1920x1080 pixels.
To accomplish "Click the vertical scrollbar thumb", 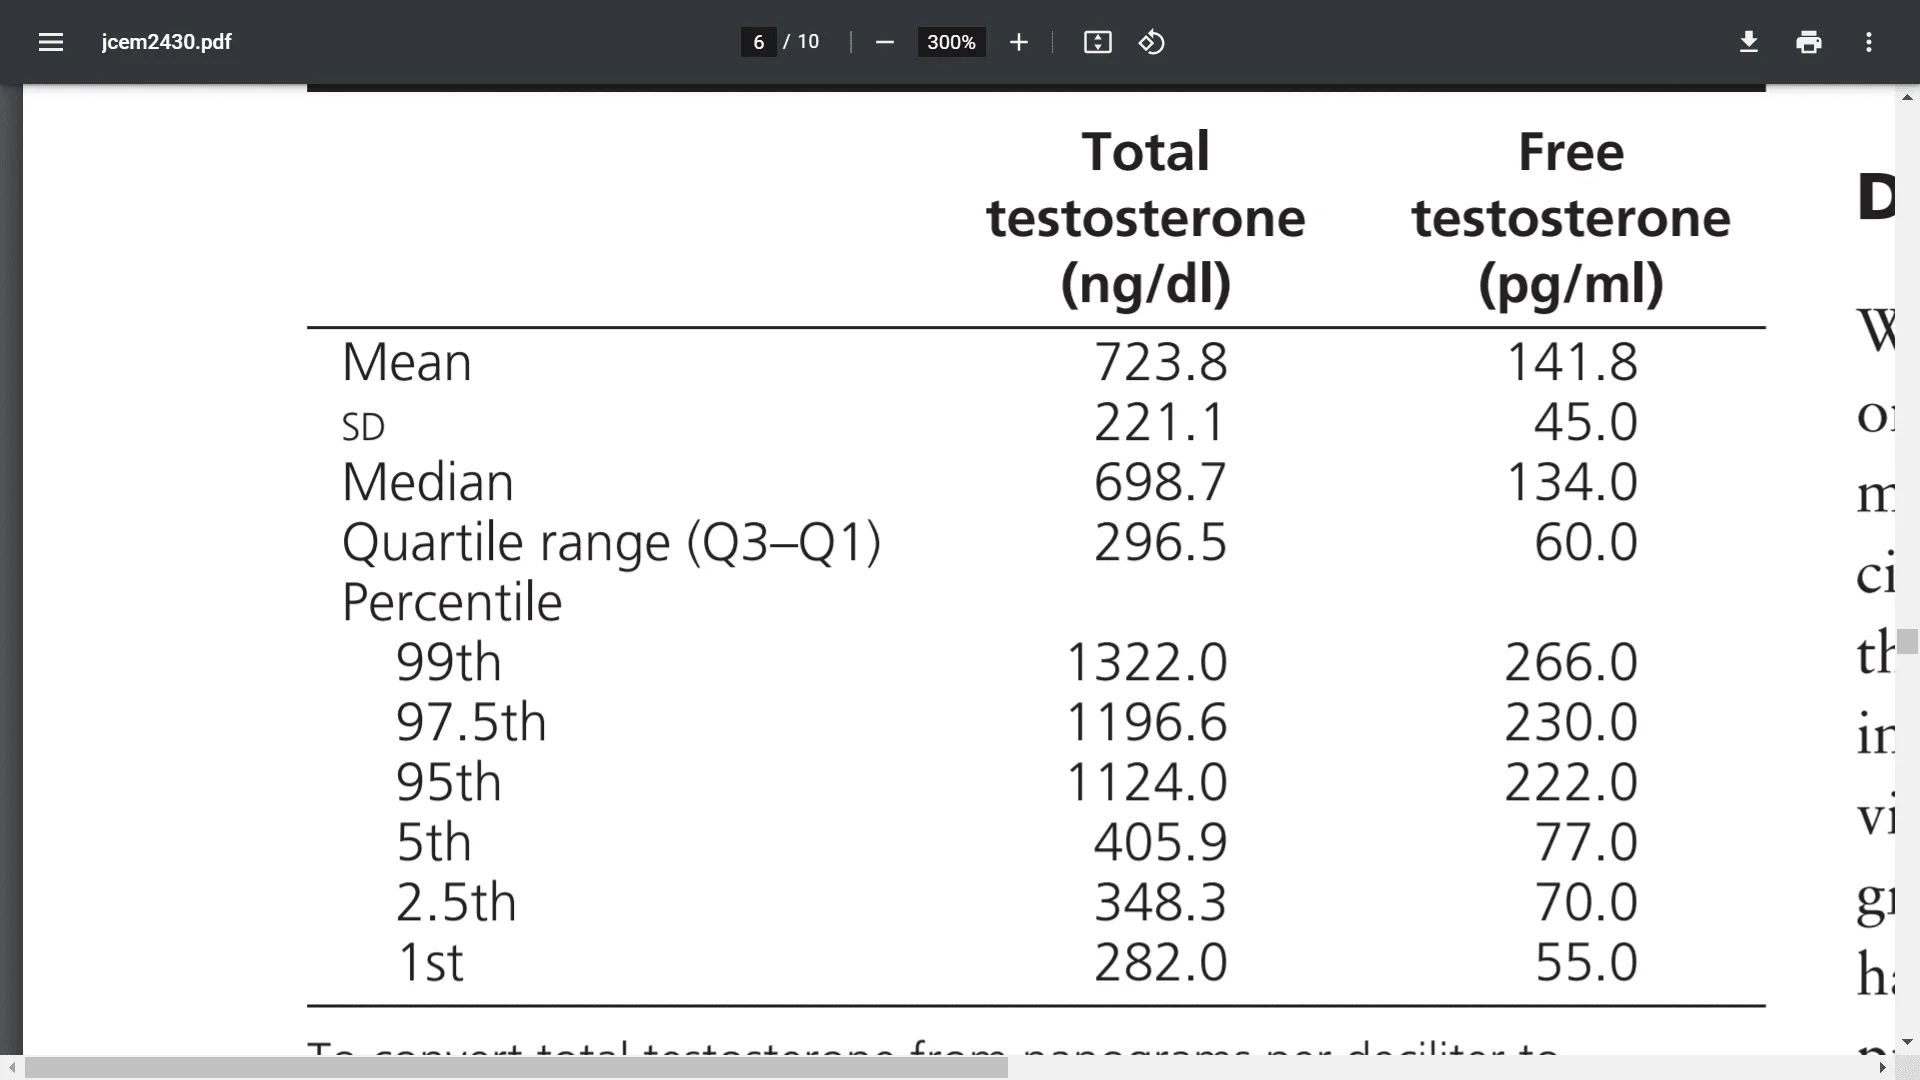I will tap(1907, 641).
